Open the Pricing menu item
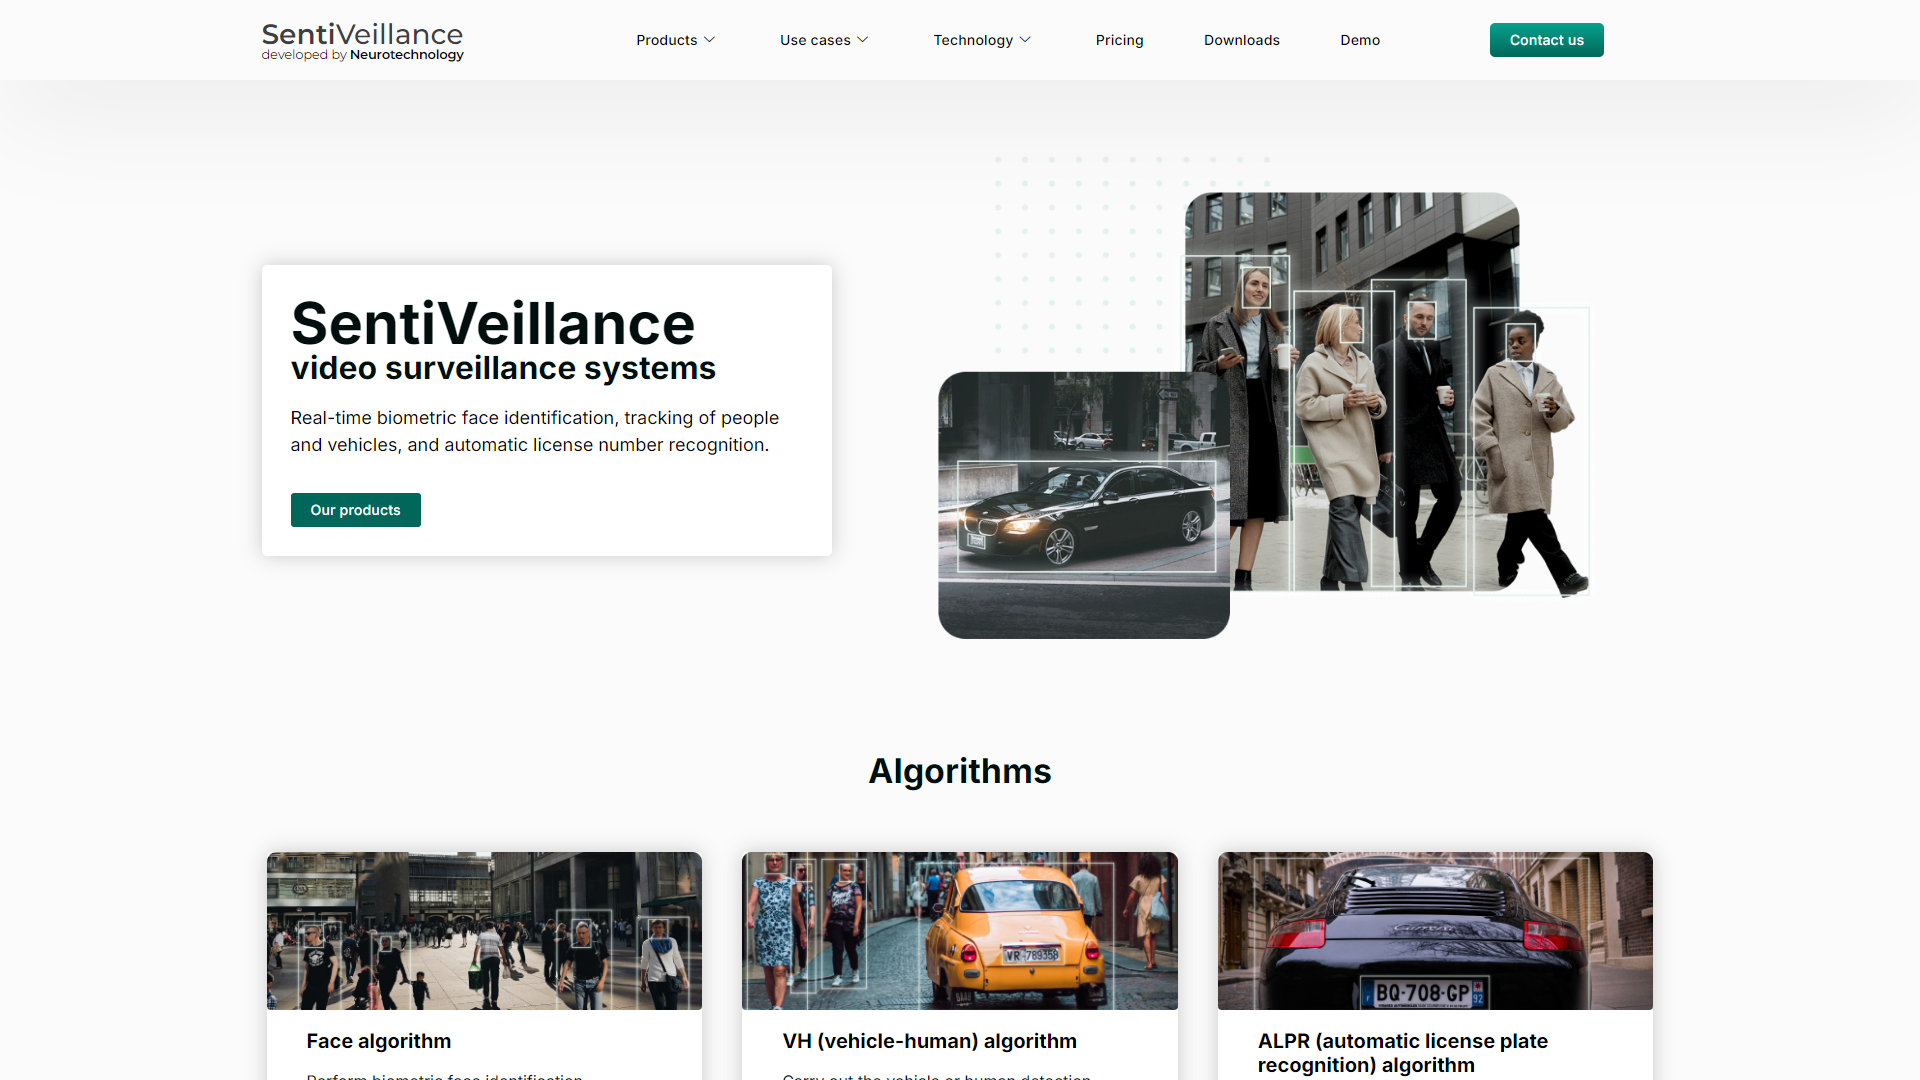Image resolution: width=1920 pixels, height=1080 pixels. (x=1118, y=40)
